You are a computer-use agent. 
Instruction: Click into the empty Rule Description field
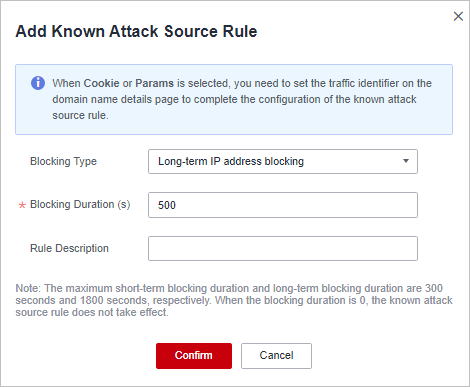[283, 249]
